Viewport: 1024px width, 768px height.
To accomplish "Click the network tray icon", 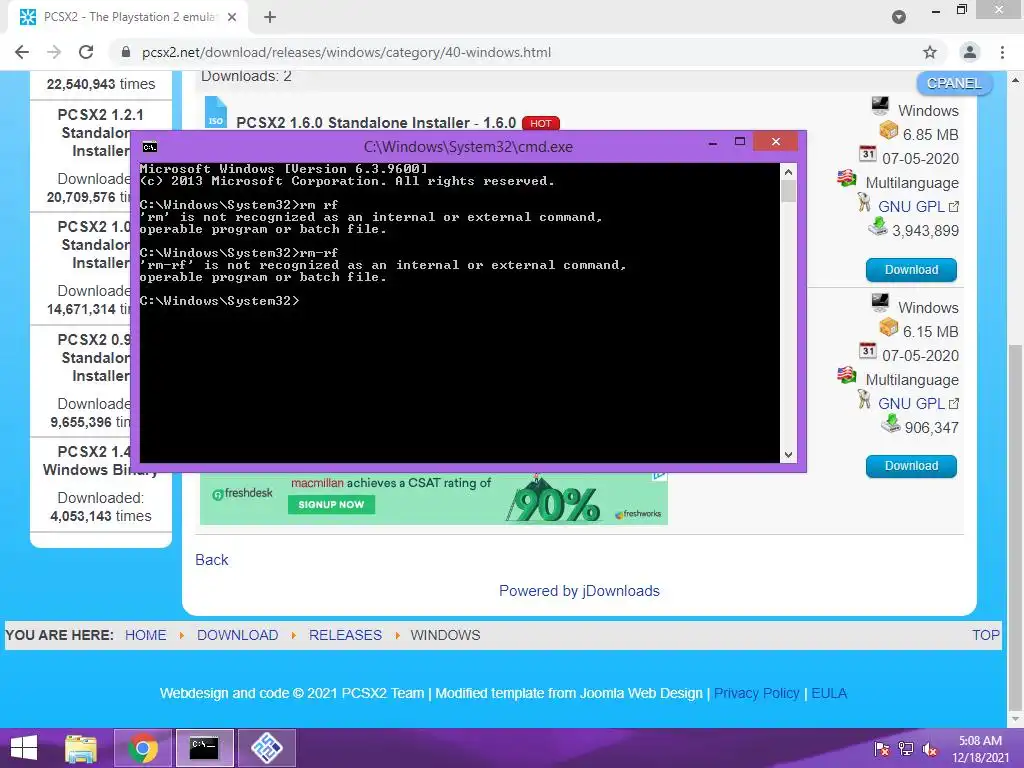I will [906, 749].
